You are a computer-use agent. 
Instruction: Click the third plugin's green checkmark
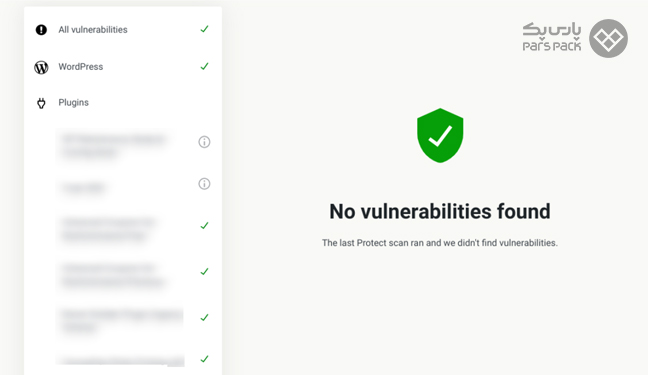(204, 225)
